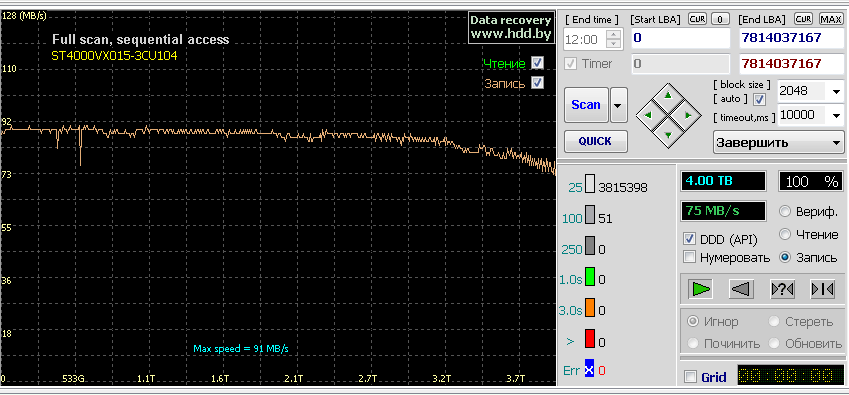The height and width of the screenshot is (395, 849).
Task: Toggle the Grid checkbox
Action: click(690, 377)
